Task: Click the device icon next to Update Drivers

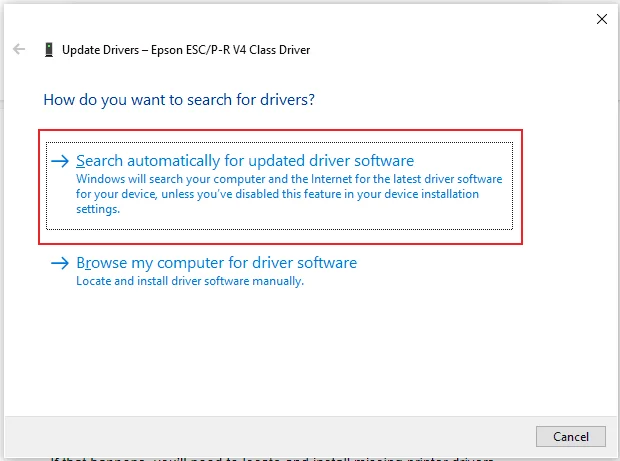Action: tap(49, 50)
